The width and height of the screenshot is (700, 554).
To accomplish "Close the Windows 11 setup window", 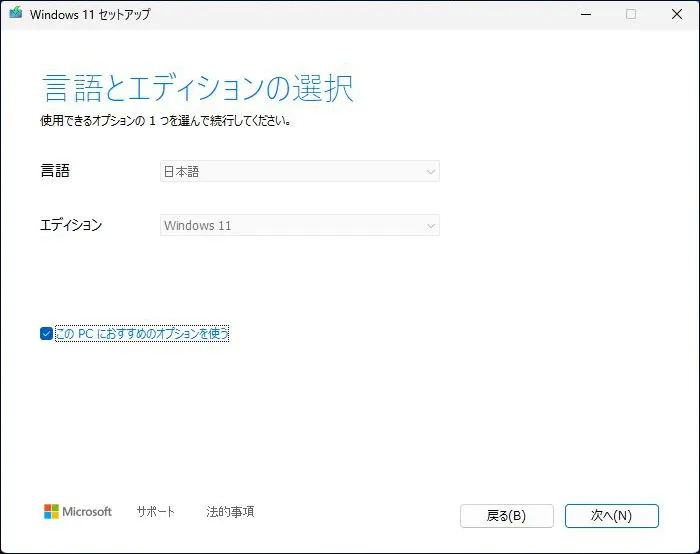I will pos(677,14).
